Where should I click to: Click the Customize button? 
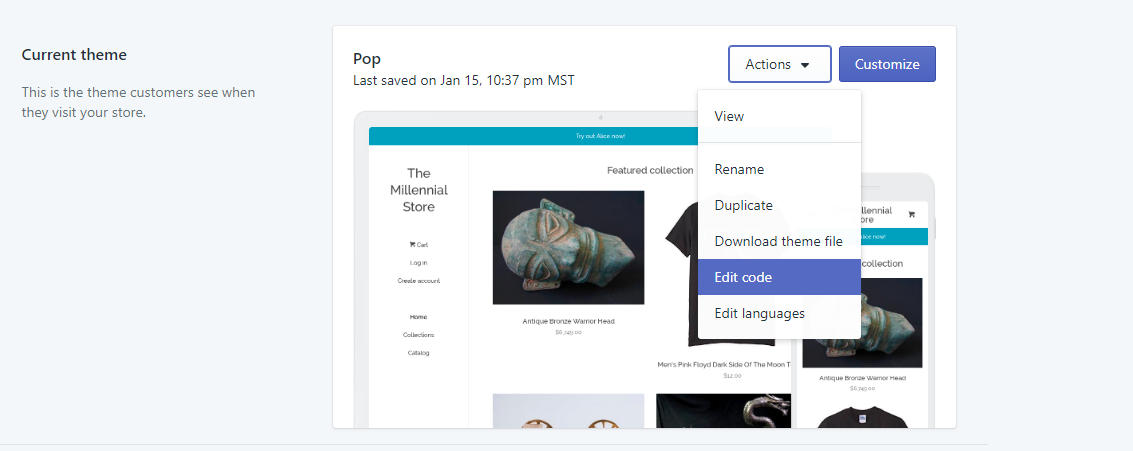(x=887, y=64)
